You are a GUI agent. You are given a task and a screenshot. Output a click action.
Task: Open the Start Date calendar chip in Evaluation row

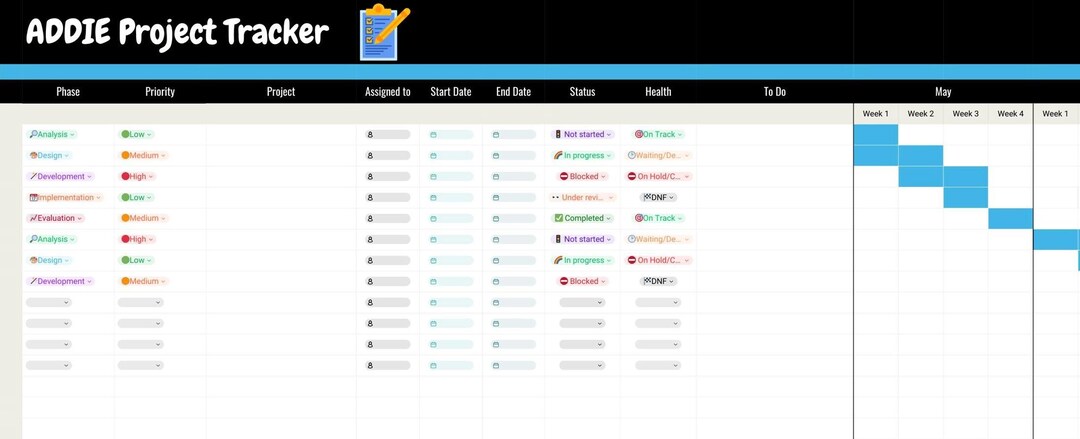tap(450, 218)
